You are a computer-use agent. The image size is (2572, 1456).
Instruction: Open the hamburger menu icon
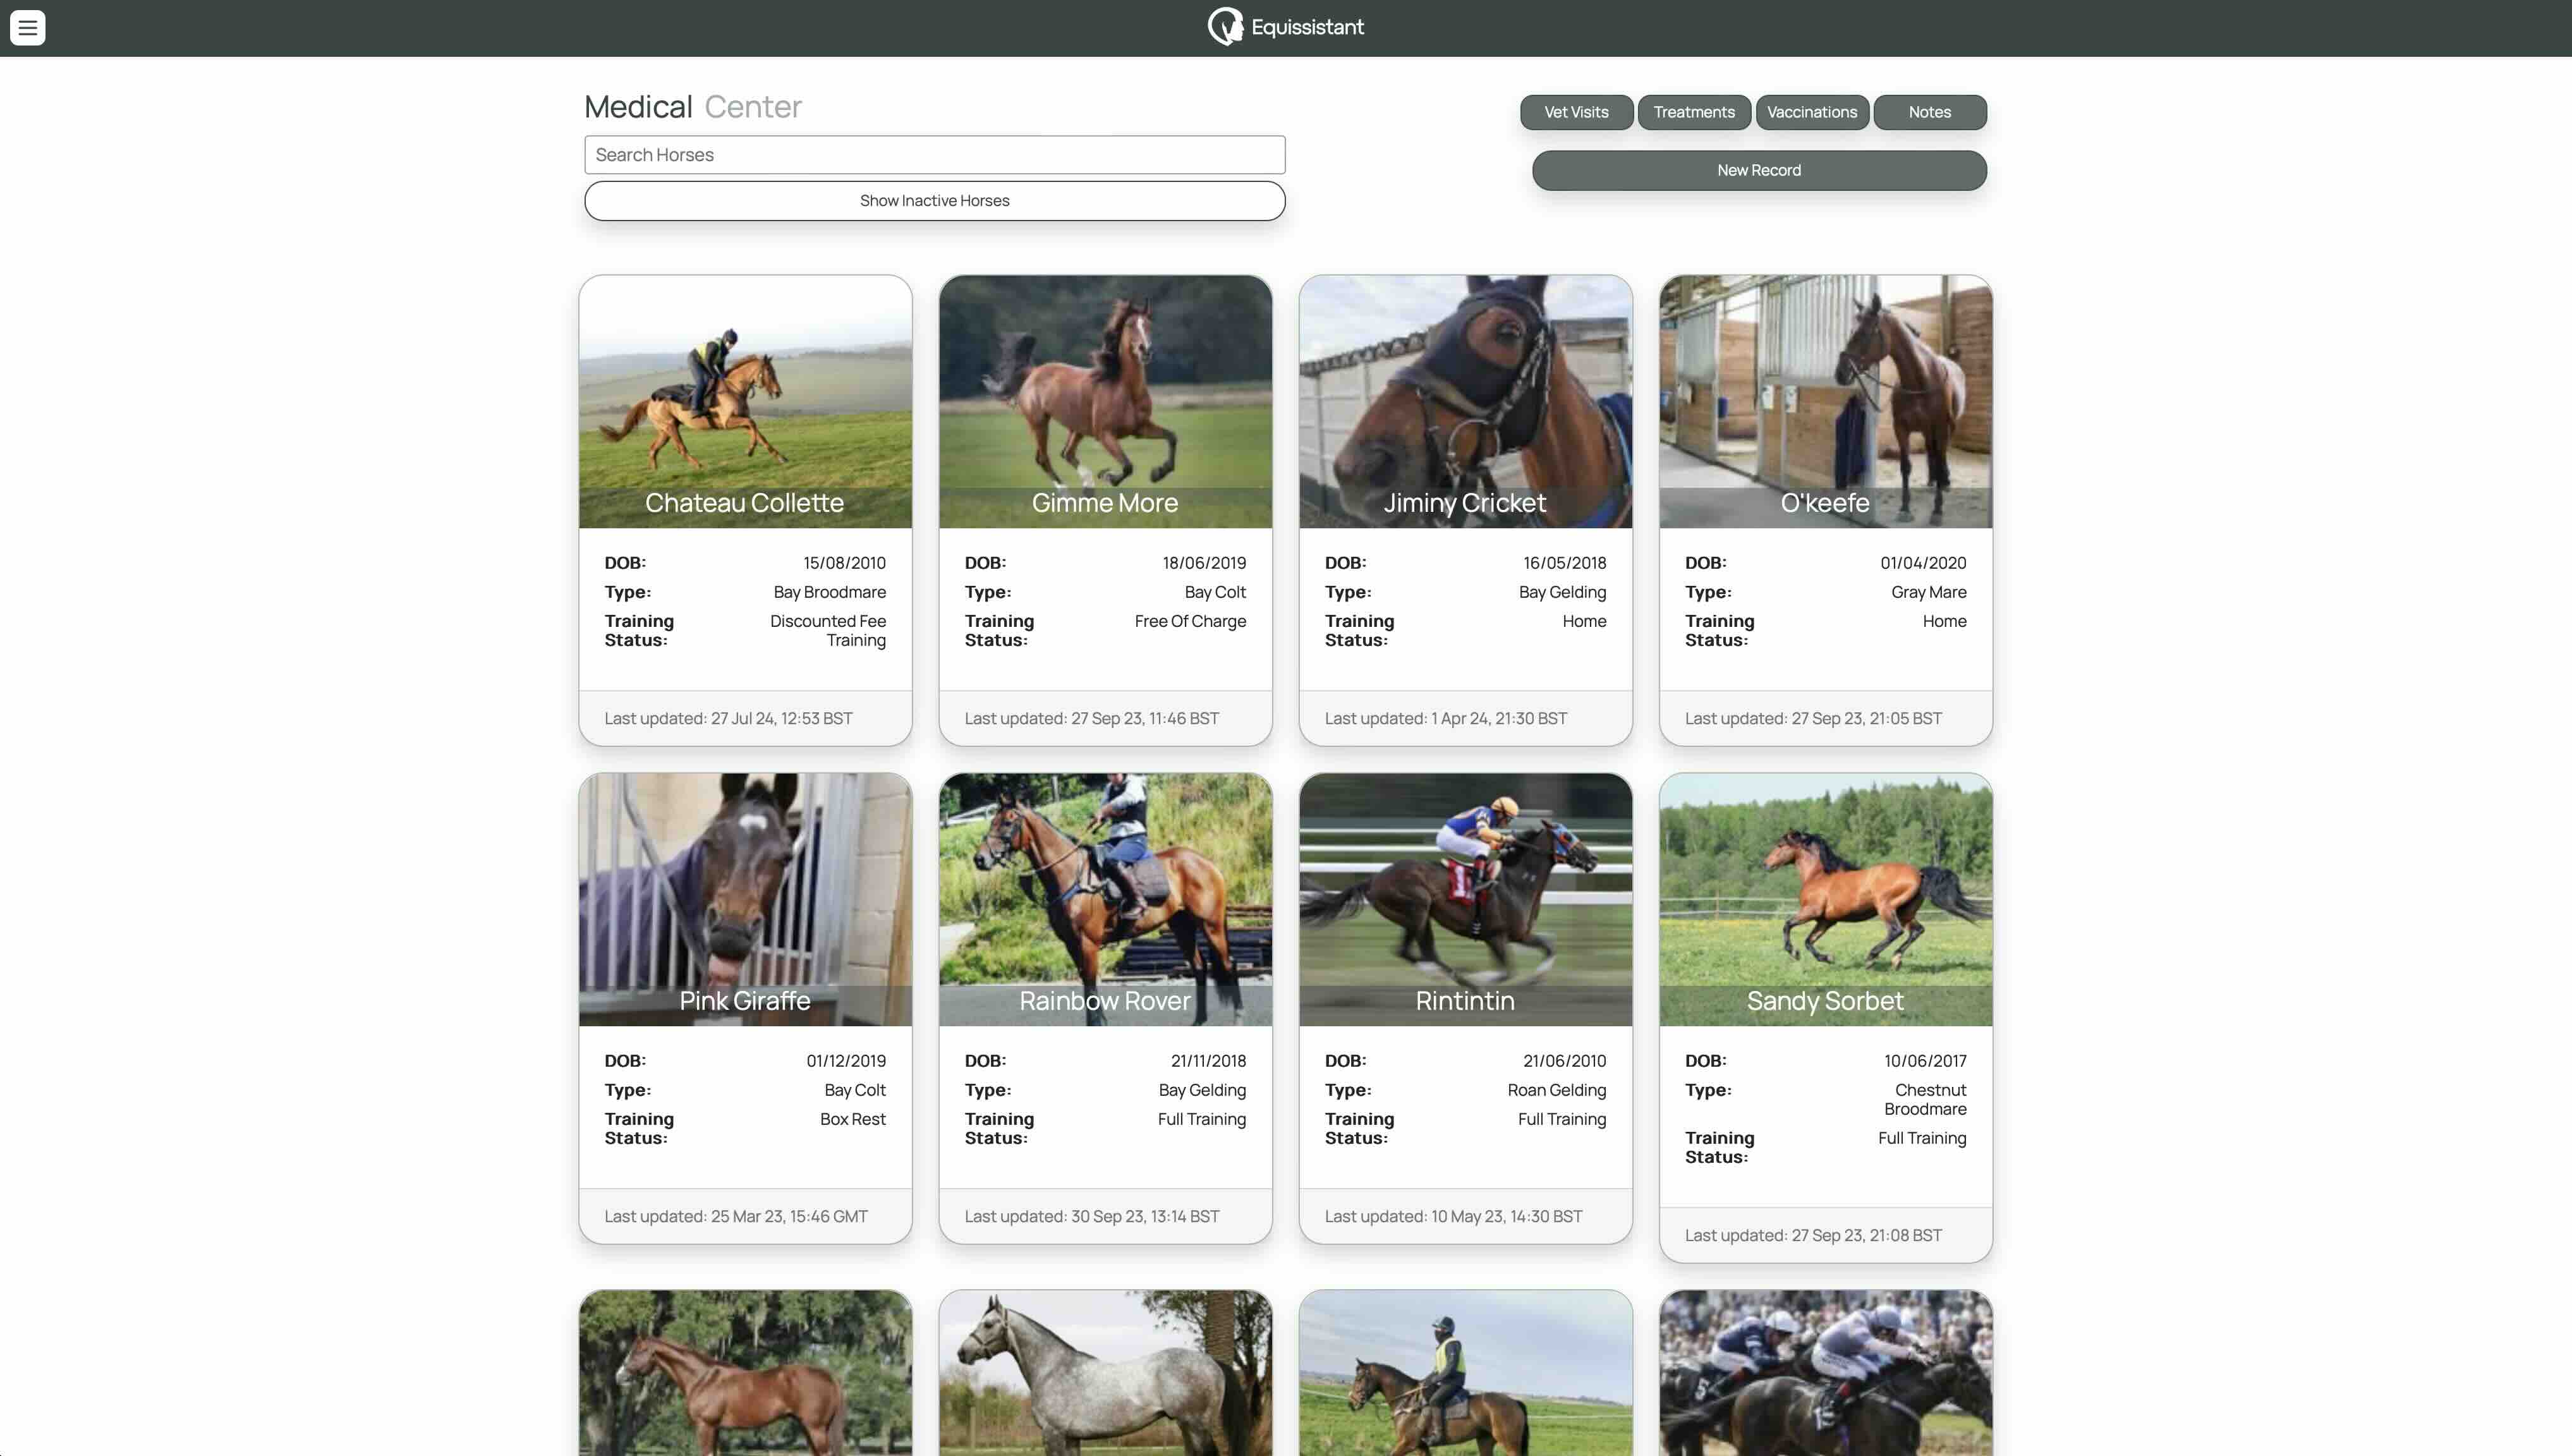(27, 27)
